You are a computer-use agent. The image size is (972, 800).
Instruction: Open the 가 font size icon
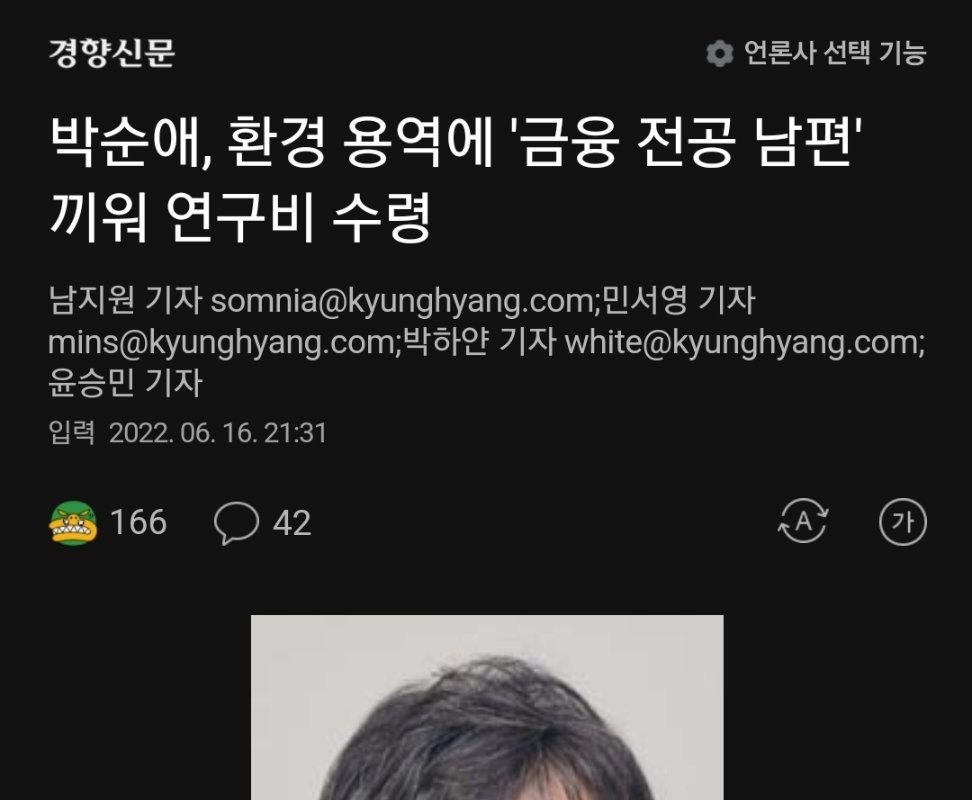[903, 522]
